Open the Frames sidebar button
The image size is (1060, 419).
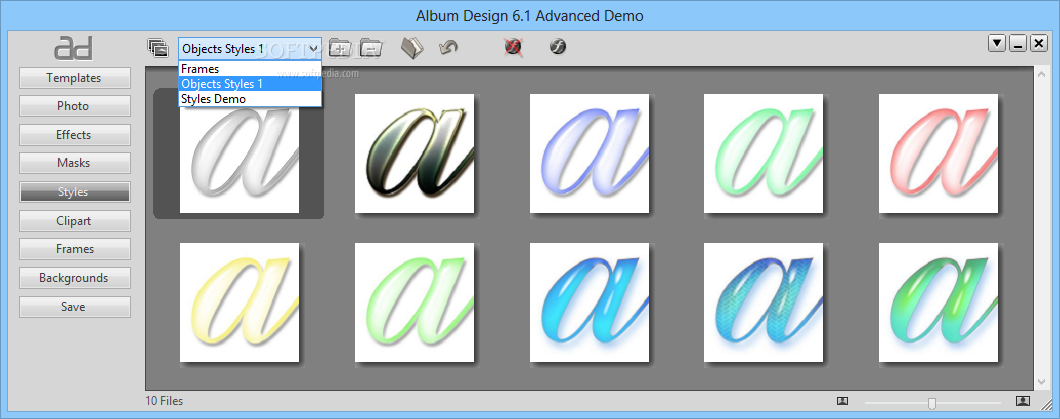point(74,249)
